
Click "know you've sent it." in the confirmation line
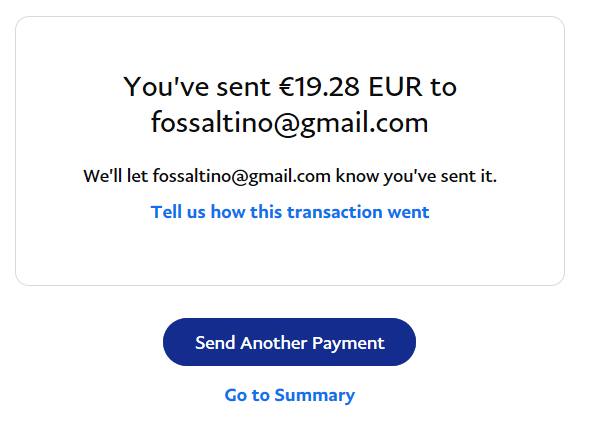(x=416, y=176)
